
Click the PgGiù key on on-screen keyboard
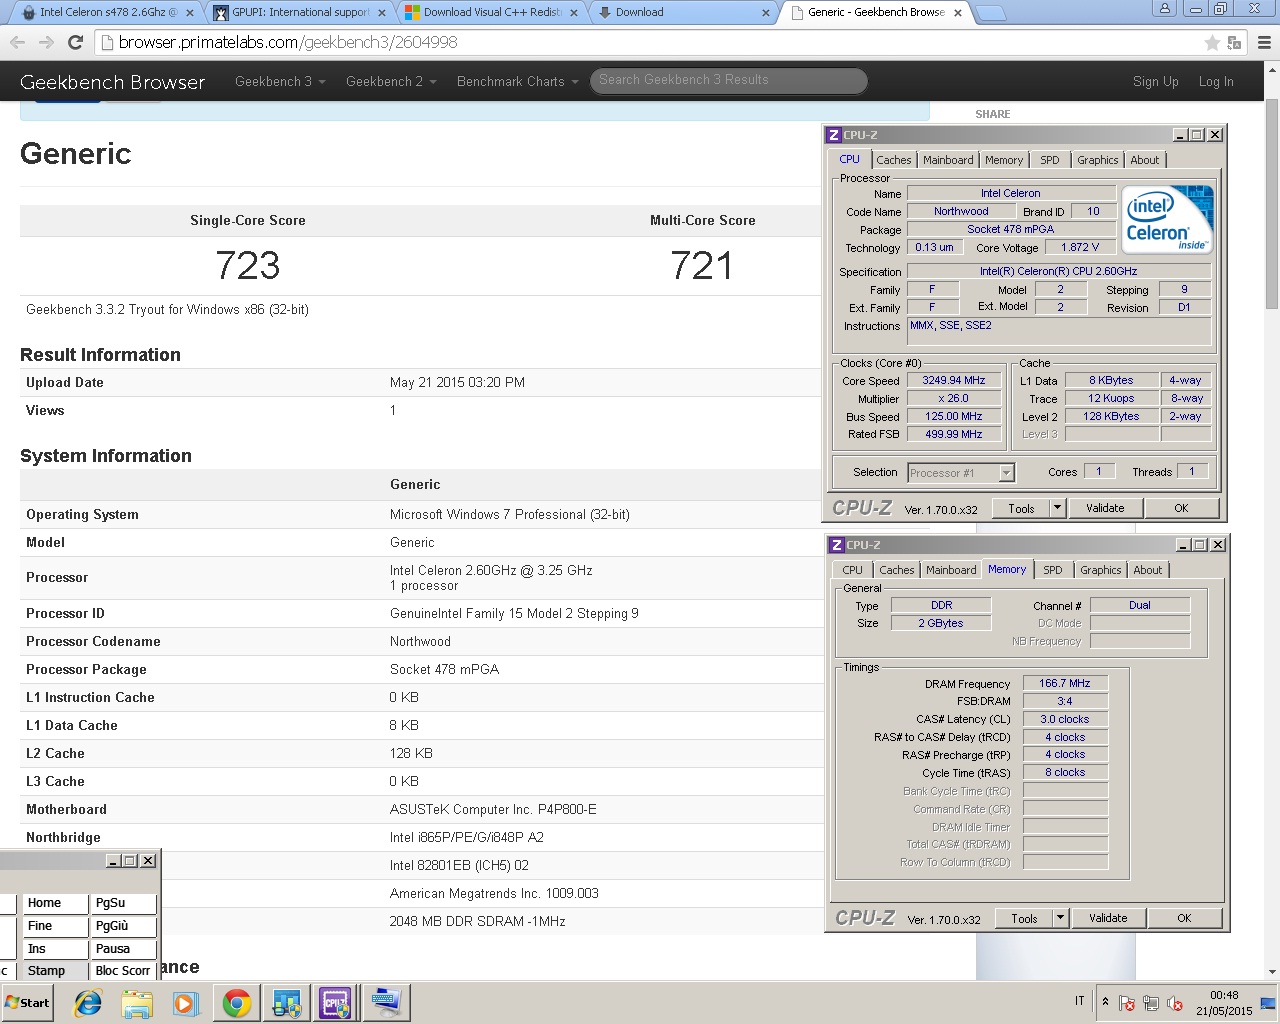(124, 926)
